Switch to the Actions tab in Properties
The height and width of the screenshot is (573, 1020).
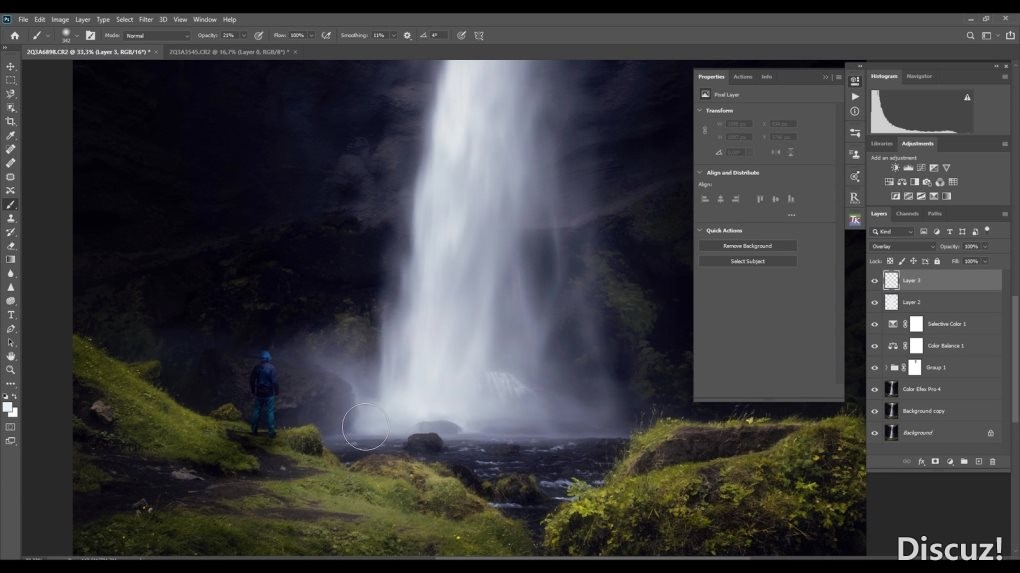[x=742, y=77]
